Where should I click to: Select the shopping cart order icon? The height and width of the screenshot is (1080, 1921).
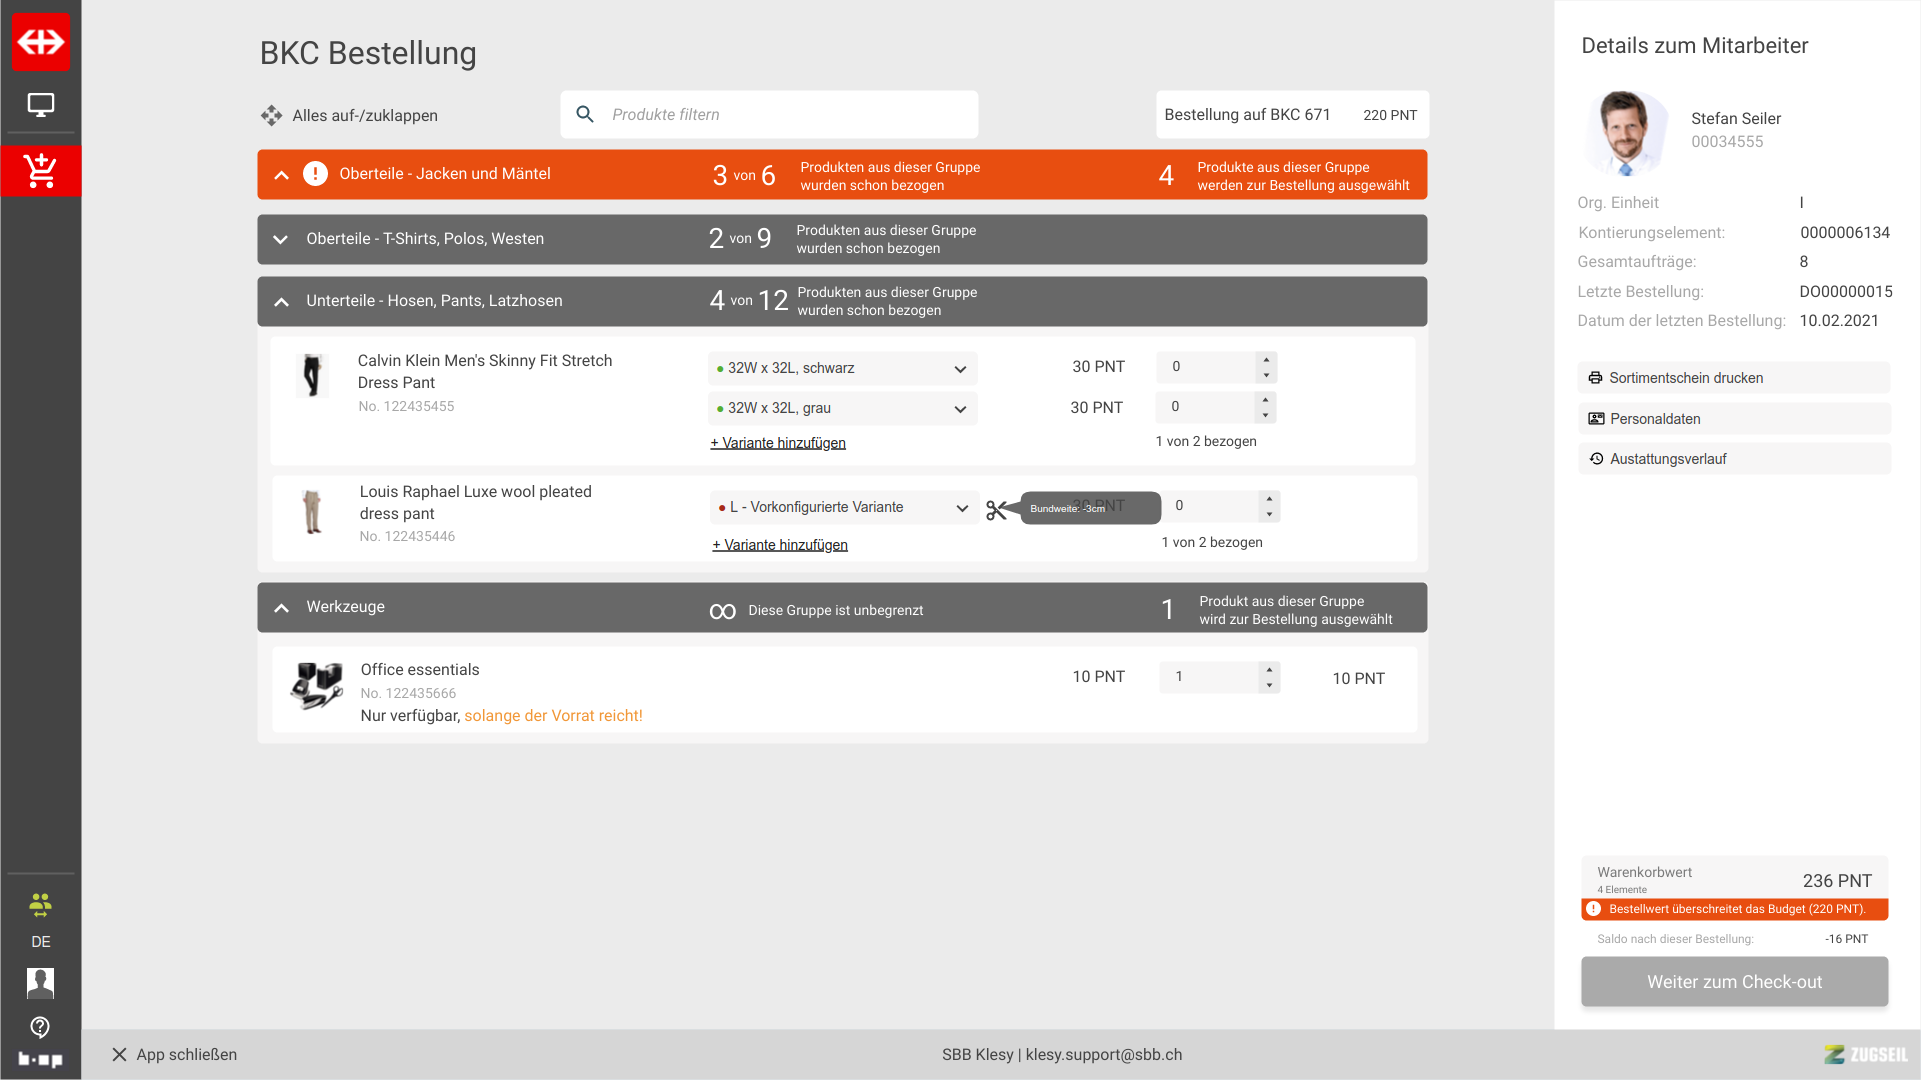pyautogui.click(x=41, y=171)
